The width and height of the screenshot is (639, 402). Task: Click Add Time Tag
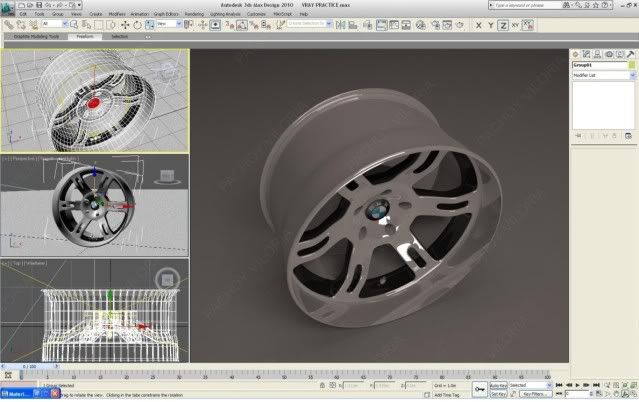447,395
